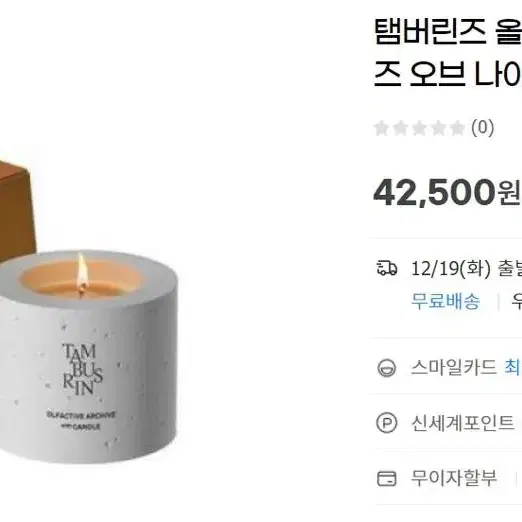Click the 12/19(화) shipping date text

tap(451, 268)
